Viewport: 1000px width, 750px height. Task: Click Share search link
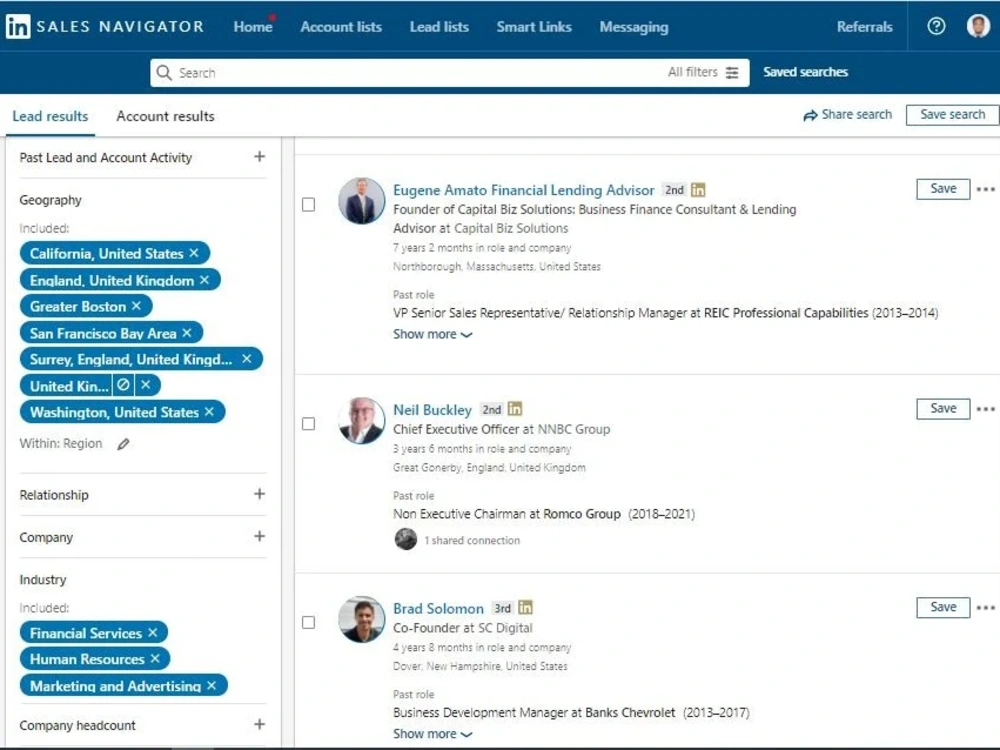[848, 115]
